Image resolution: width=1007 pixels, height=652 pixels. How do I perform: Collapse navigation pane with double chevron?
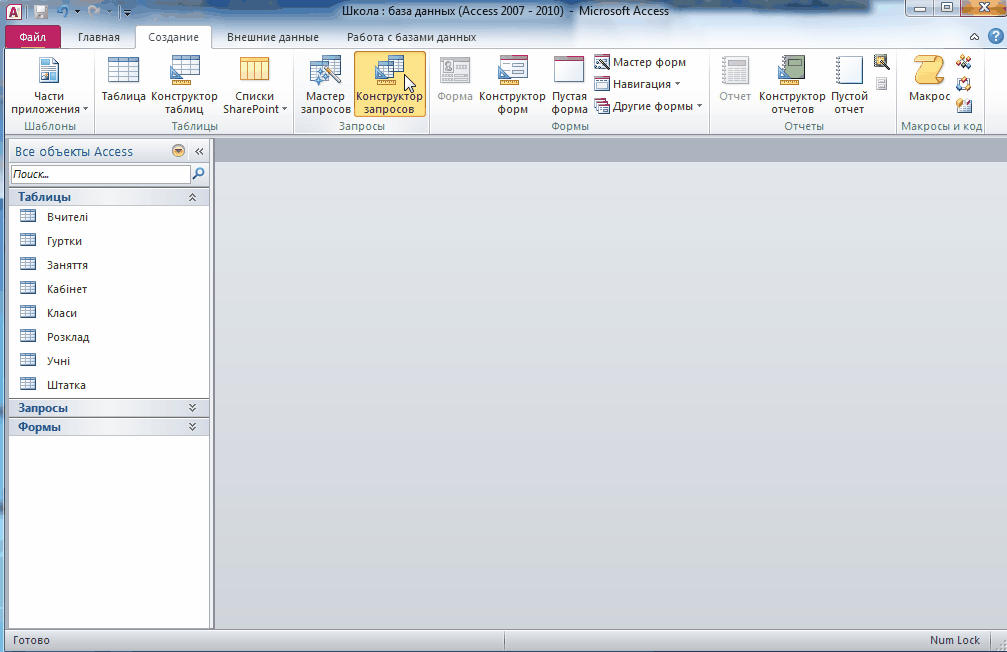(x=199, y=152)
